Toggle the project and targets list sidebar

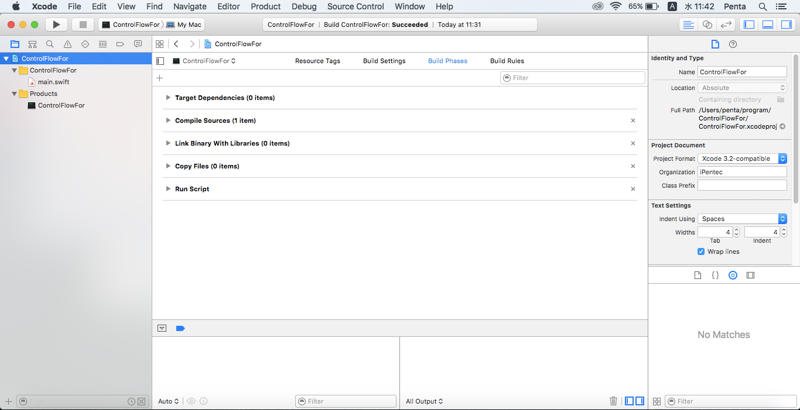160,61
